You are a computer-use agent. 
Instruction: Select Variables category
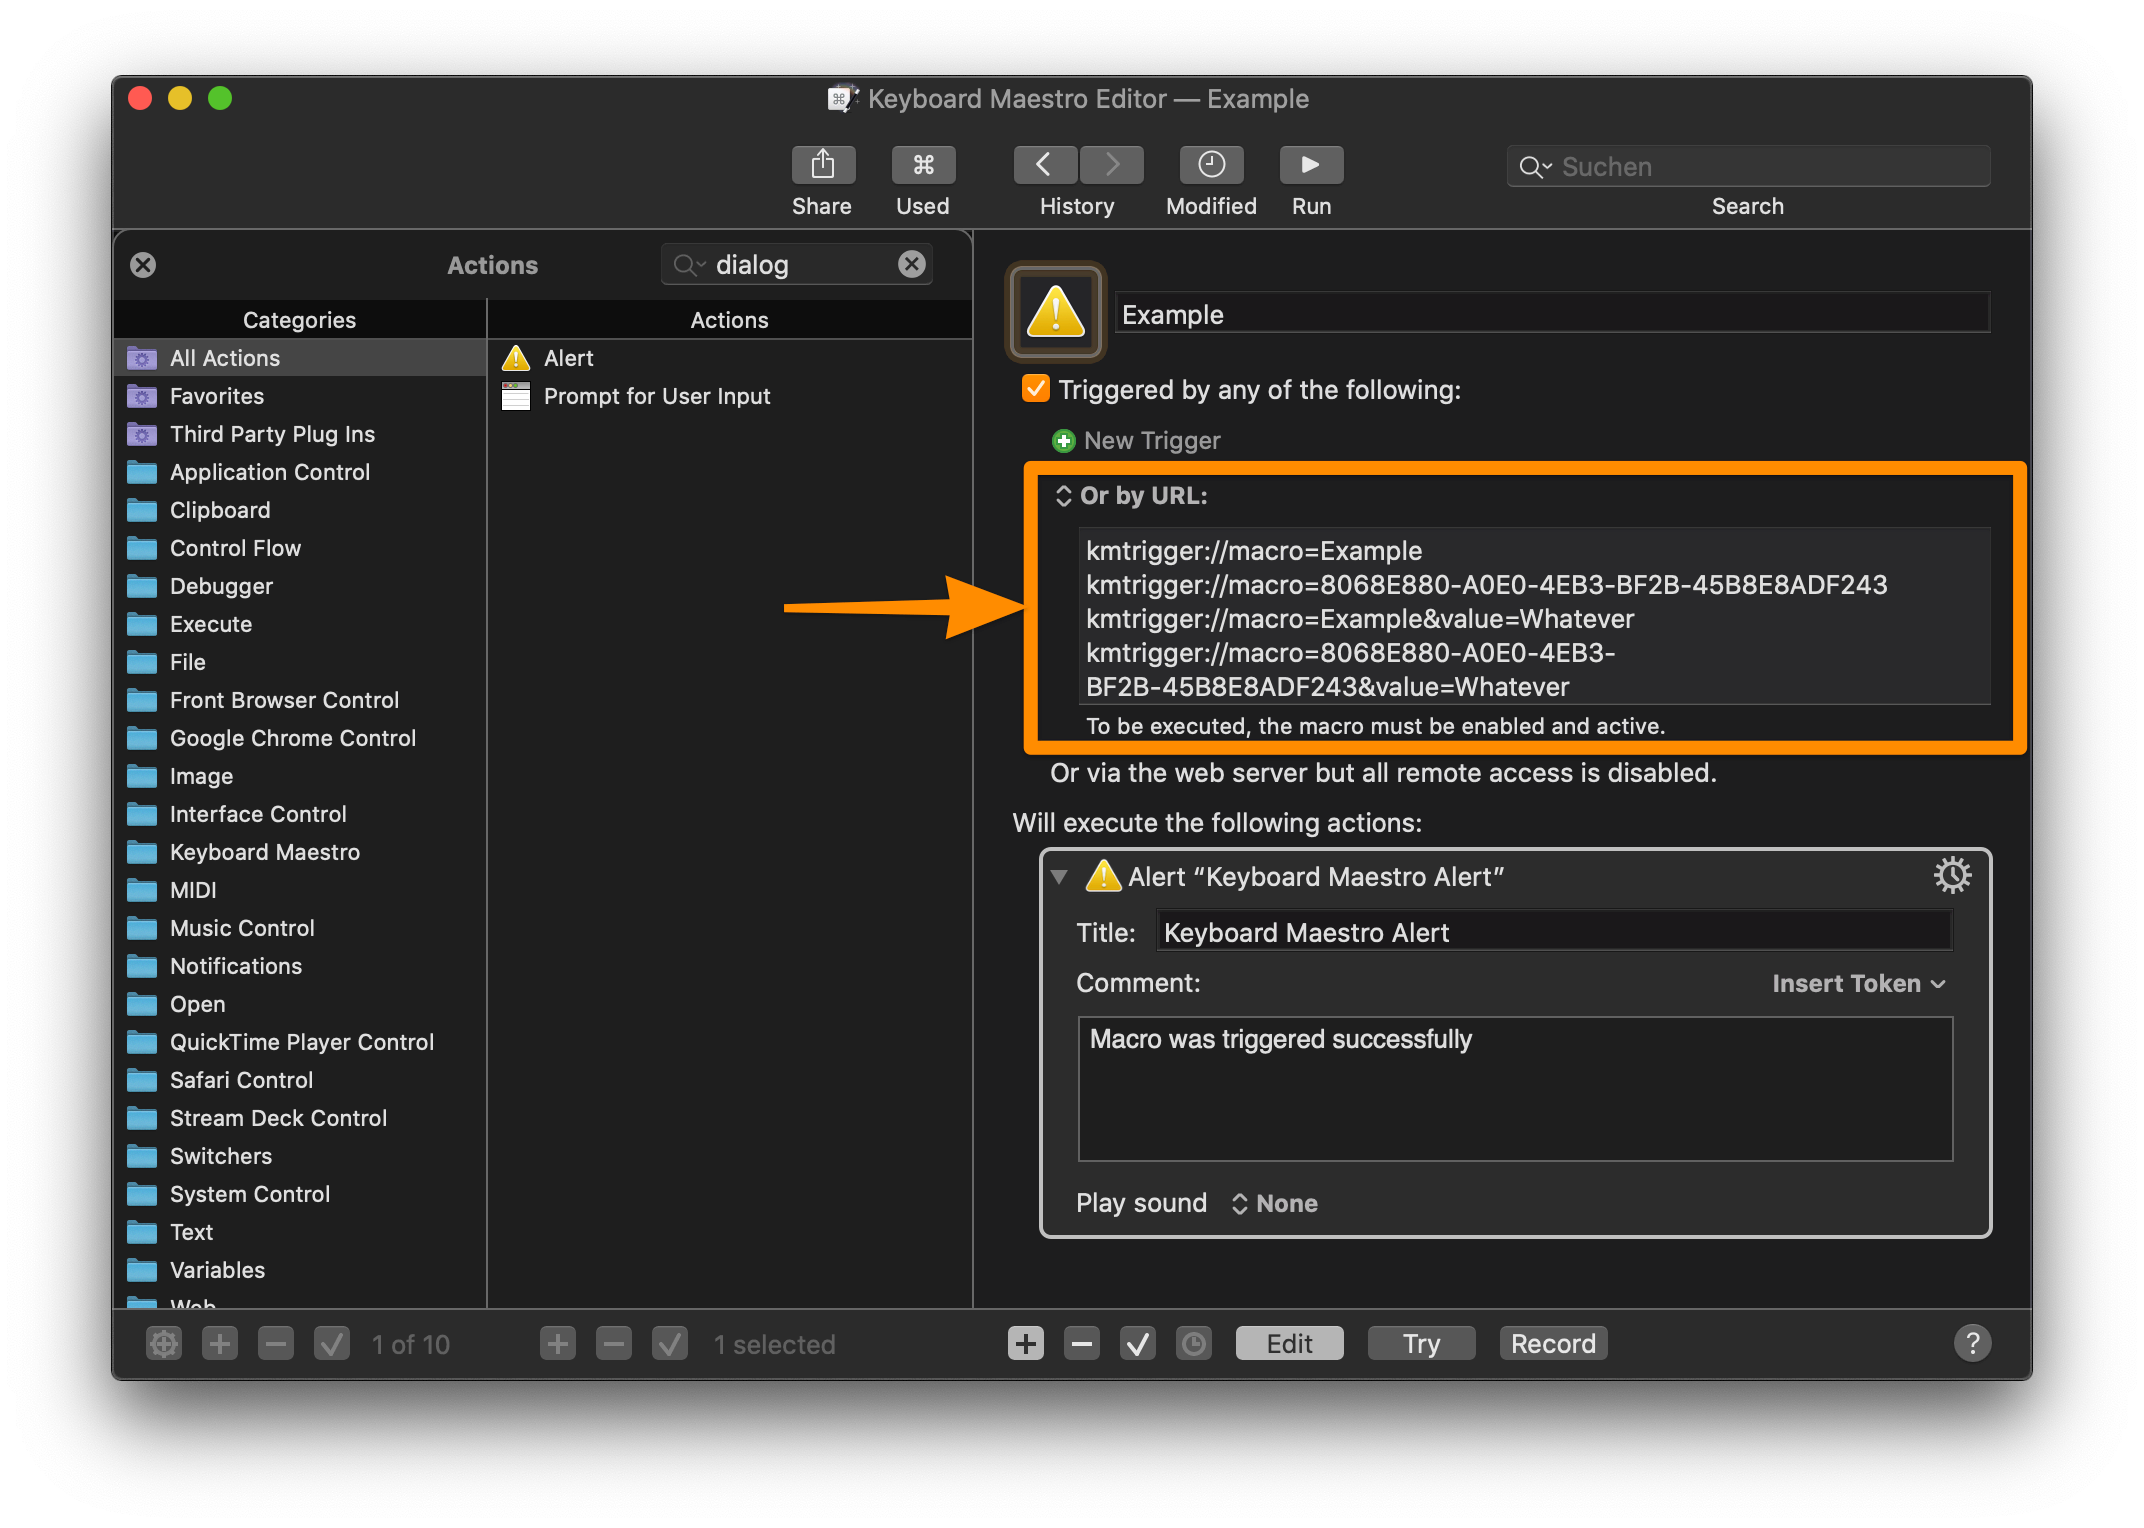(300, 1270)
